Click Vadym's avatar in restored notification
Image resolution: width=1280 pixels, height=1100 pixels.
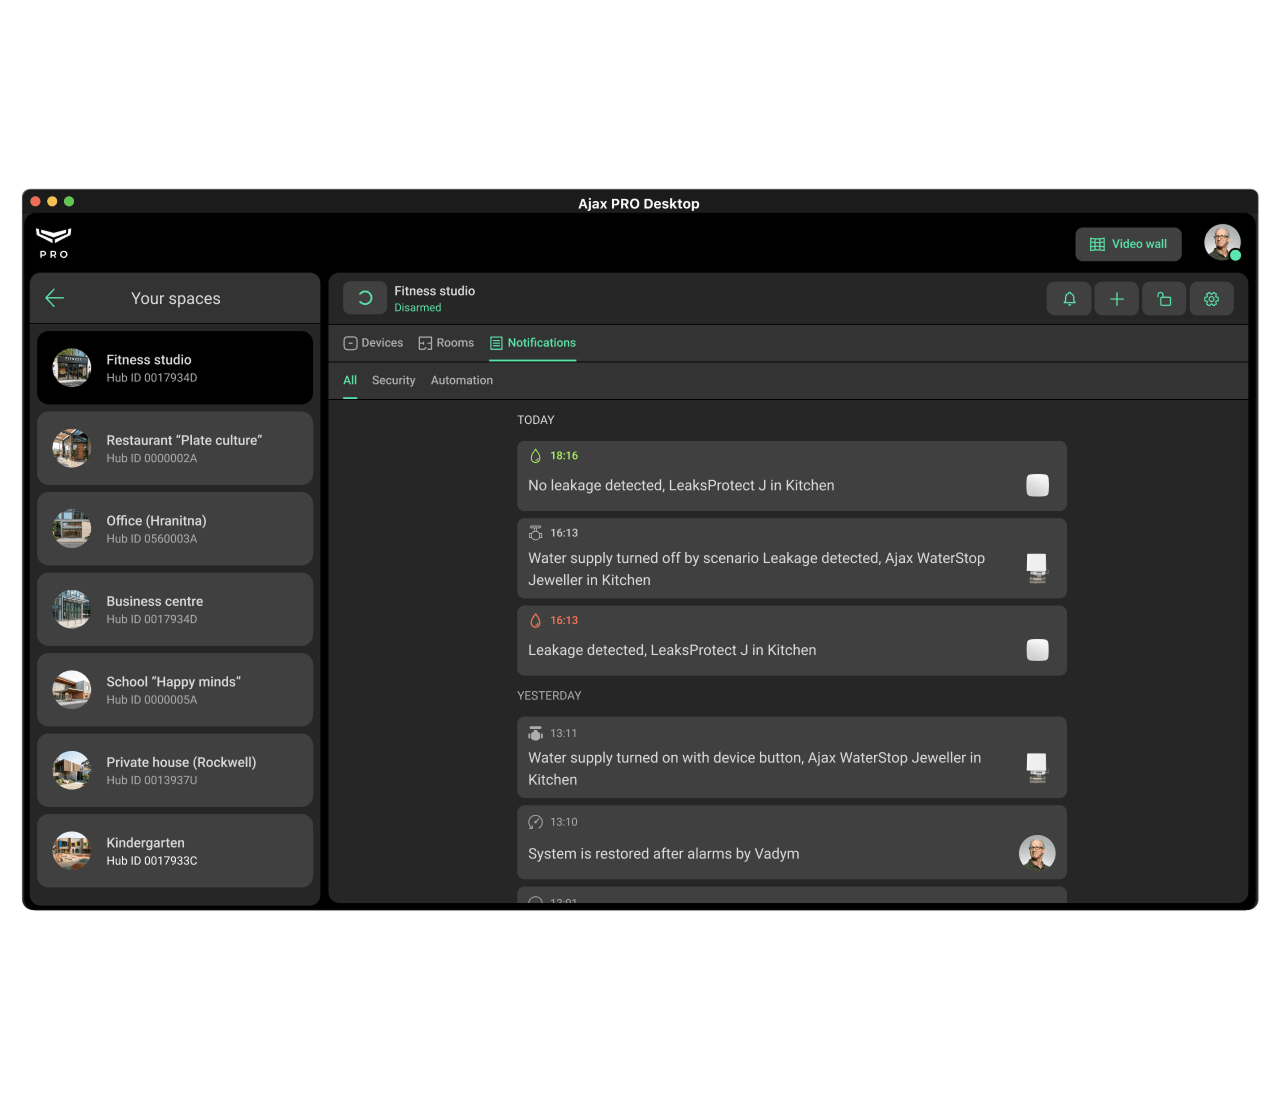[1037, 853]
